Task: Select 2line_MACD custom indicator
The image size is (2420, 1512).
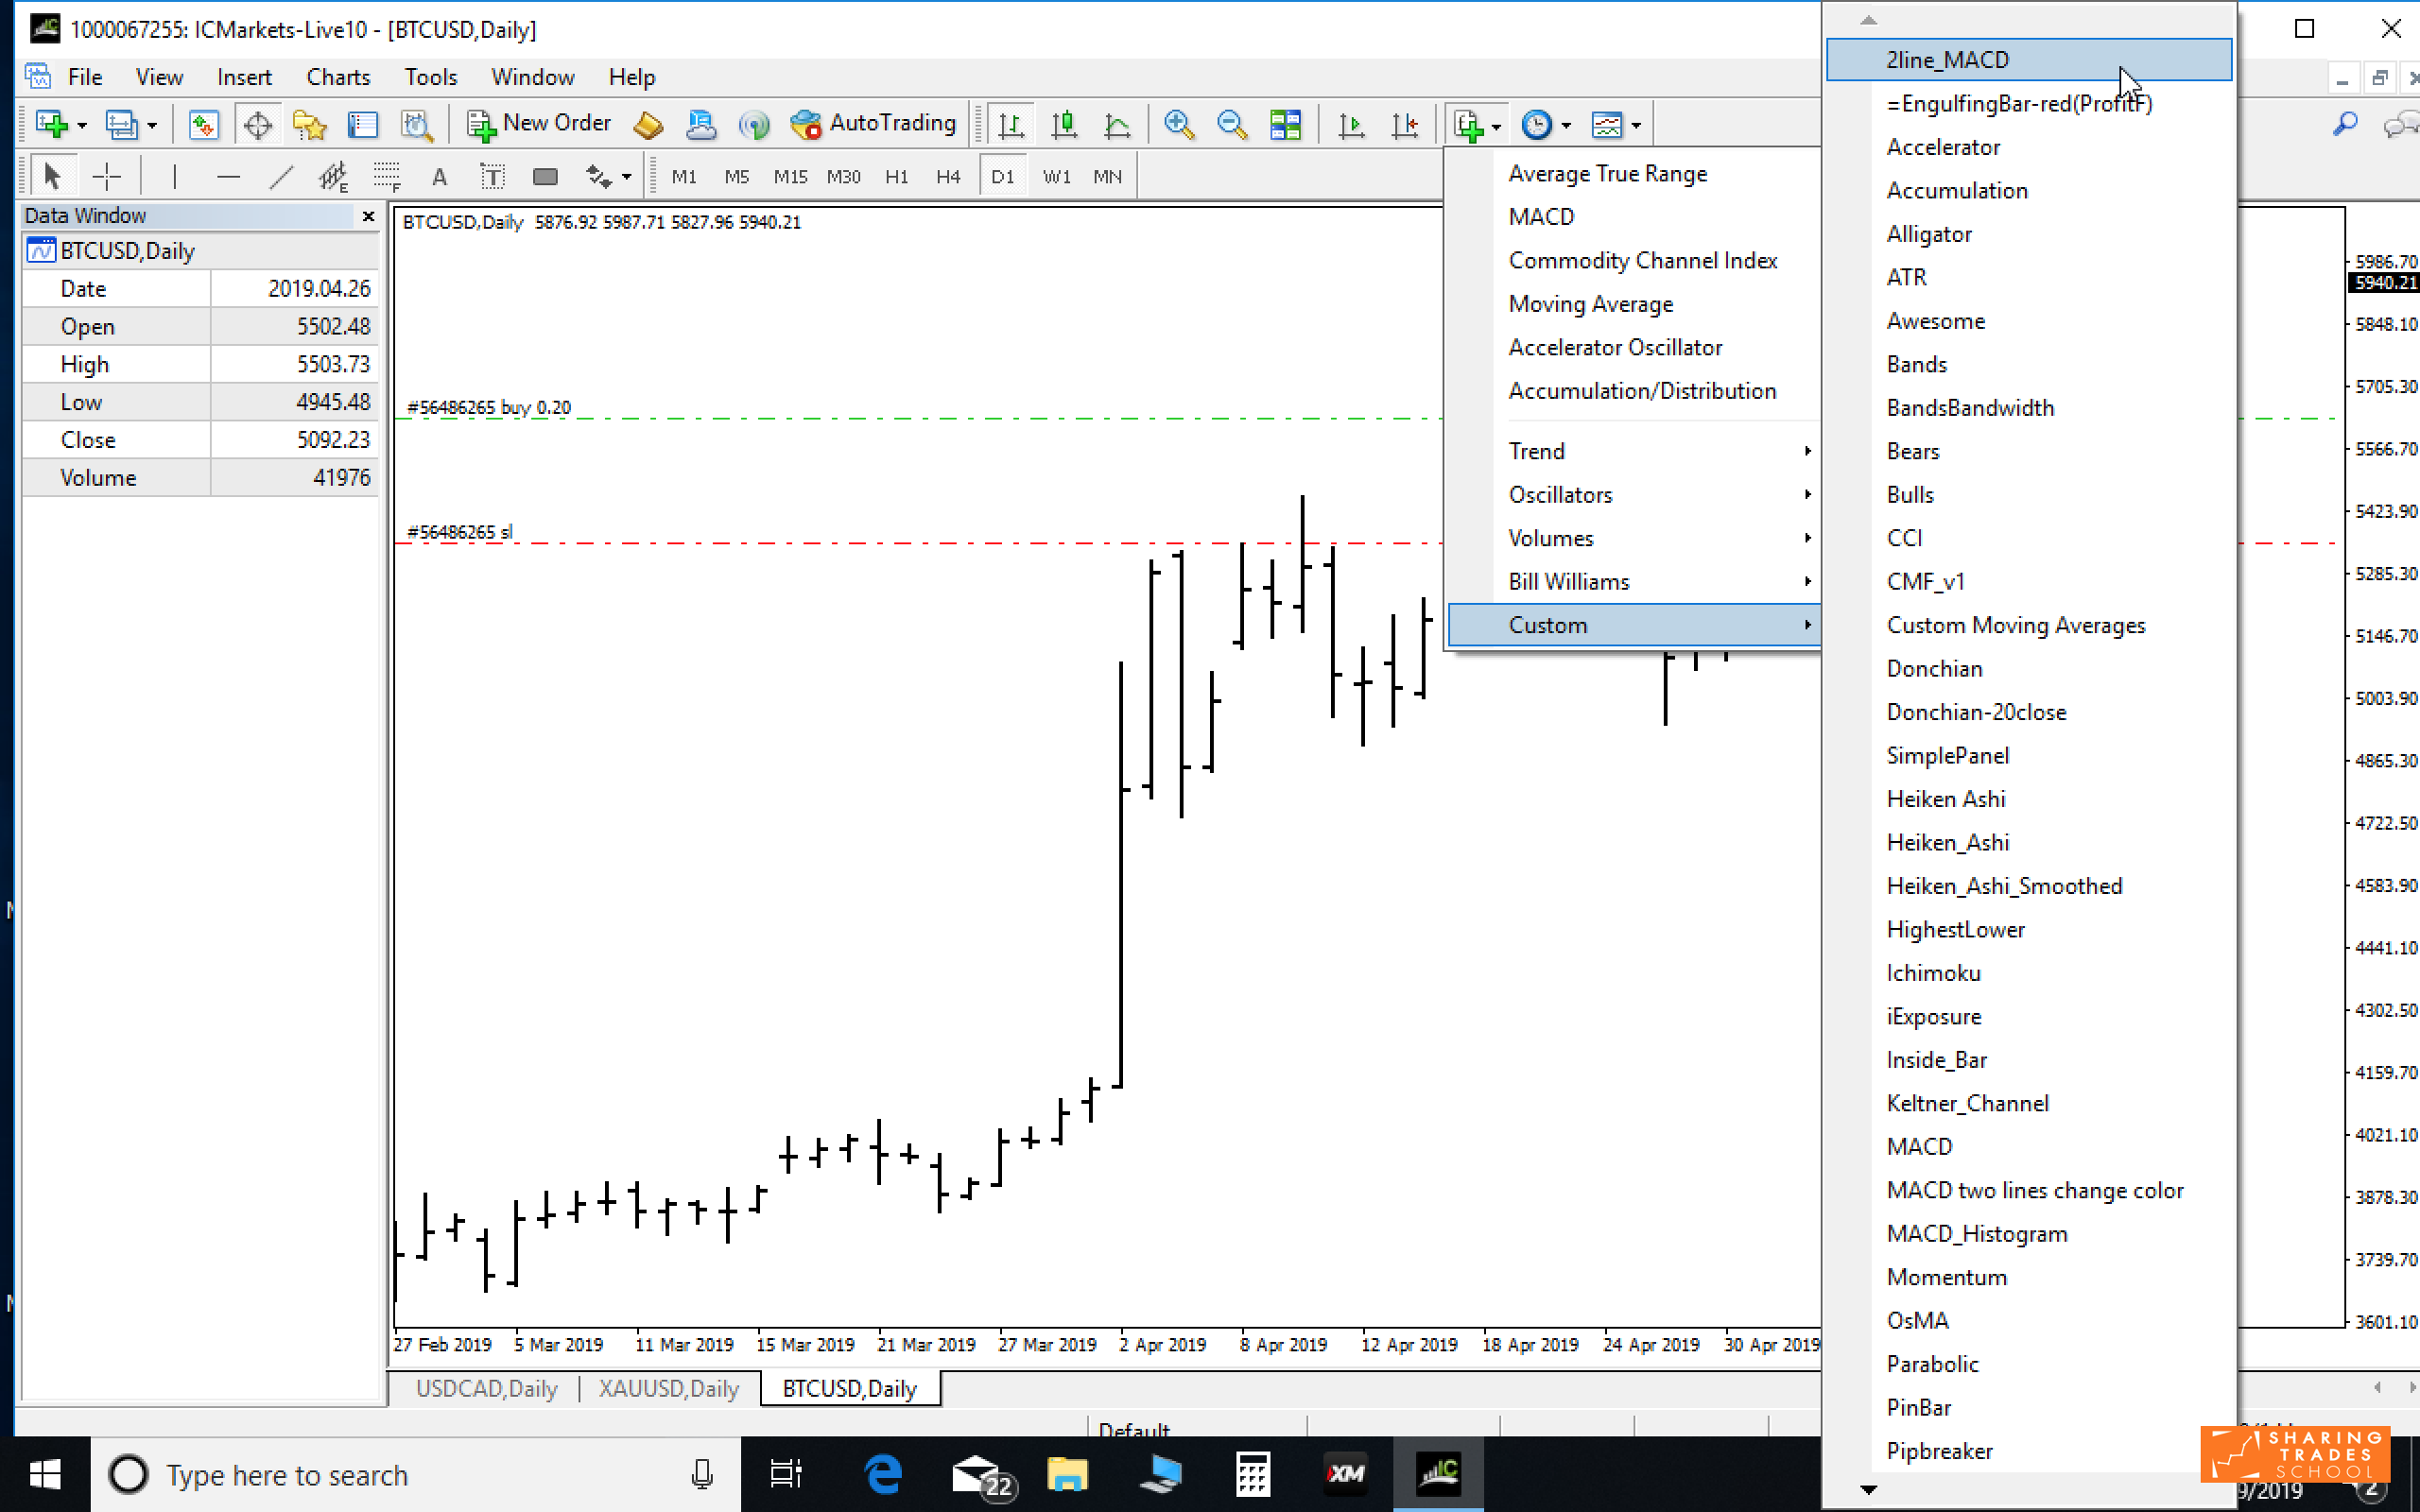Action: pyautogui.click(x=2028, y=60)
